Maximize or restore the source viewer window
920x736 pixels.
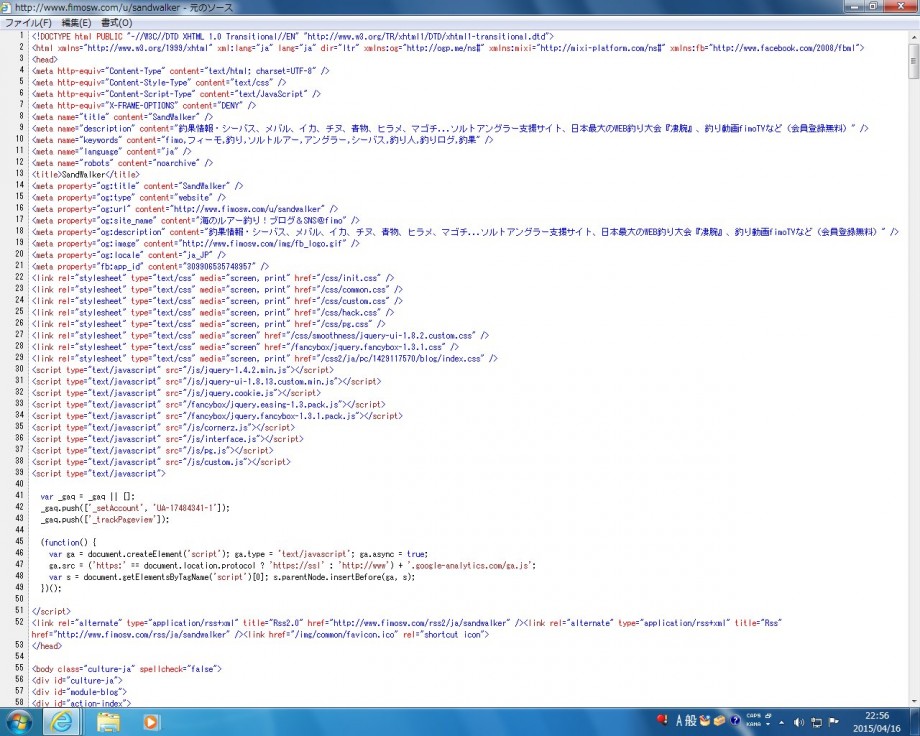pyautogui.click(x=873, y=6)
